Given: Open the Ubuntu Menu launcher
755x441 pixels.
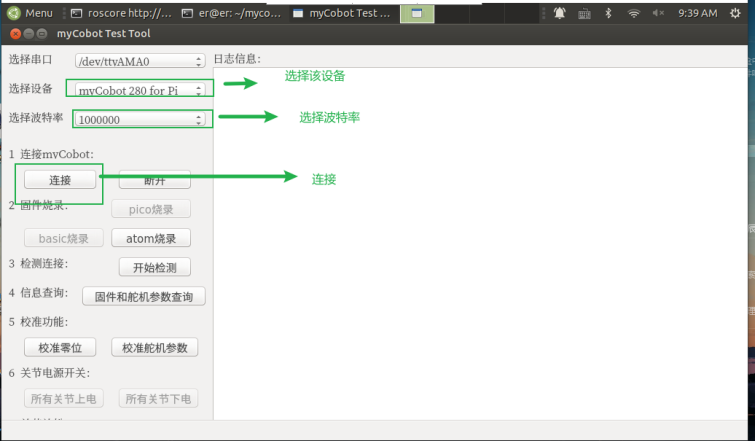Looking at the screenshot, I should click(x=30, y=13).
